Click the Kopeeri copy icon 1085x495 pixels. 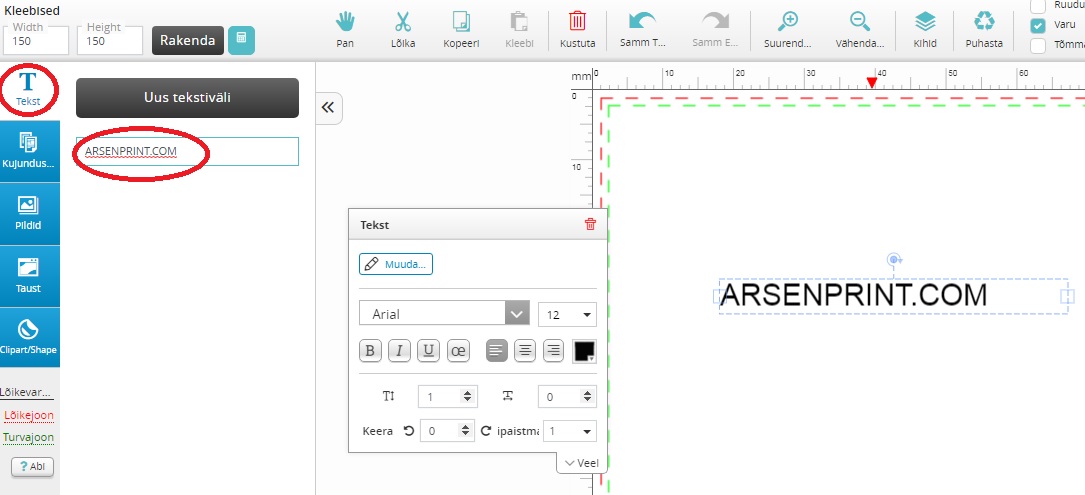coord(461,23)
